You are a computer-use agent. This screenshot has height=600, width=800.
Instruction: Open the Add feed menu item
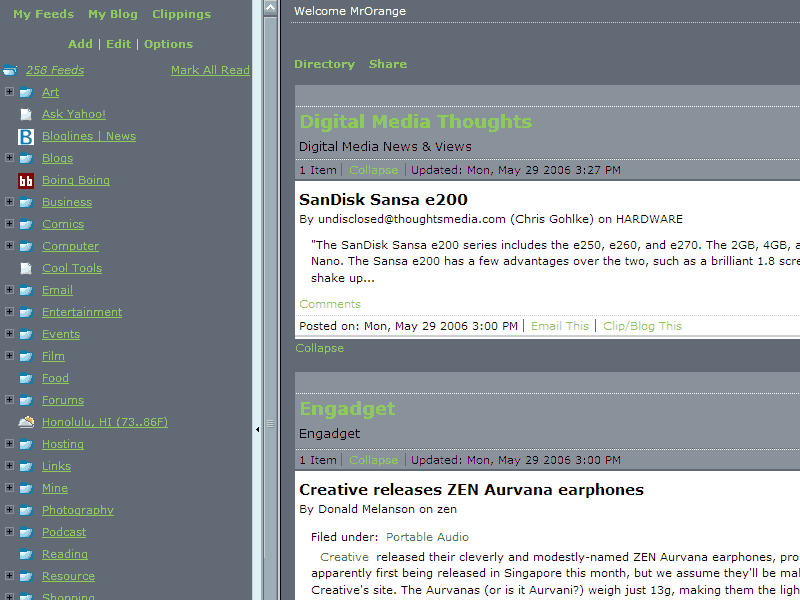point(80,44)
